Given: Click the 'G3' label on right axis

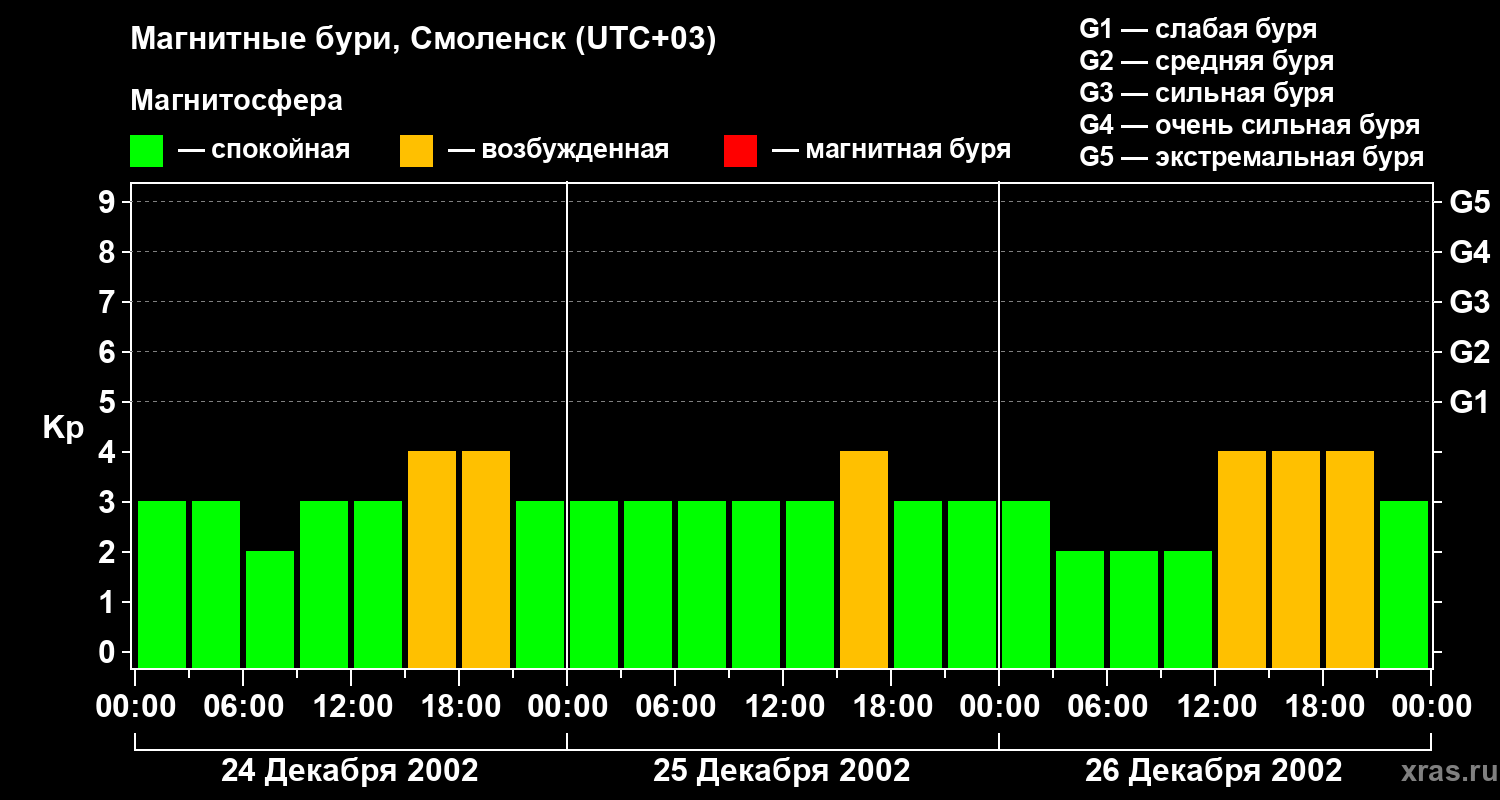Looking at the screenshot, I should [x=1469, y=302].
